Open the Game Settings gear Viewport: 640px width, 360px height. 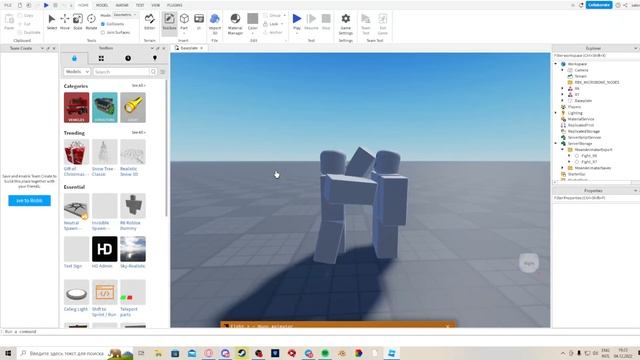coord(345,23)
